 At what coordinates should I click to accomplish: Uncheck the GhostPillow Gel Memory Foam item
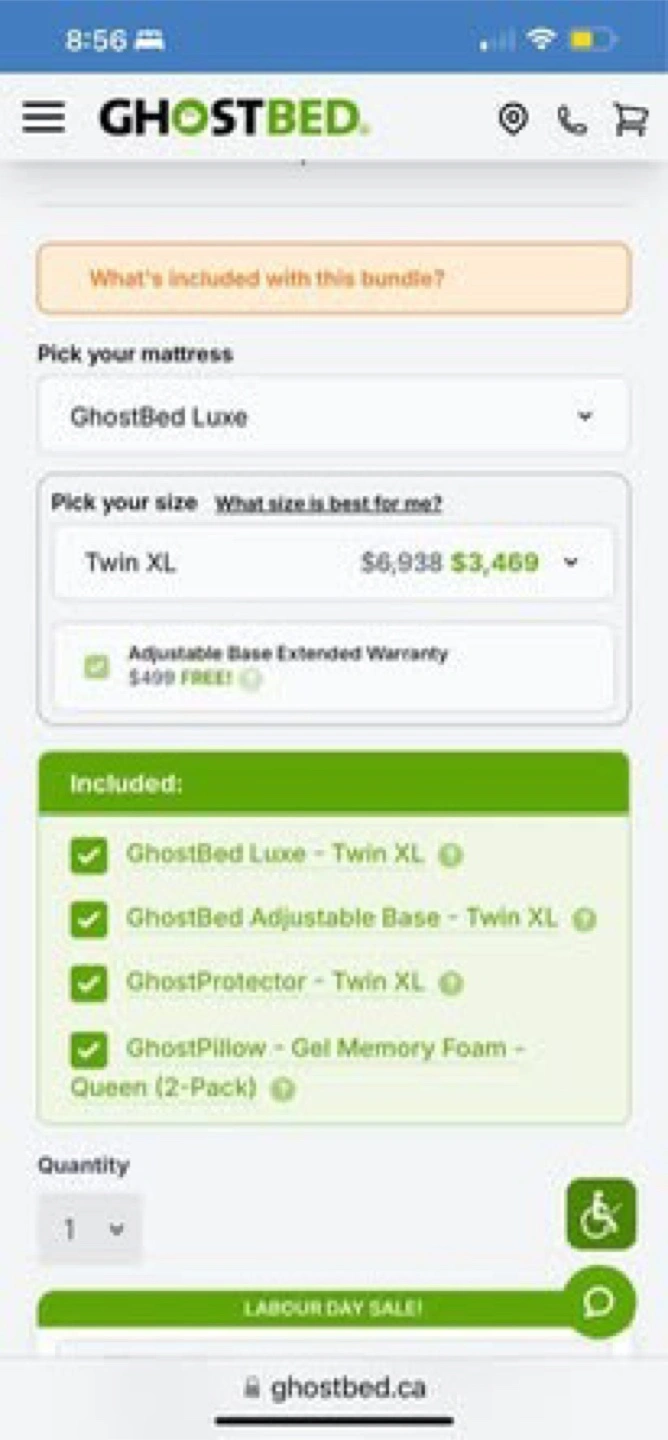point(89,1050)
